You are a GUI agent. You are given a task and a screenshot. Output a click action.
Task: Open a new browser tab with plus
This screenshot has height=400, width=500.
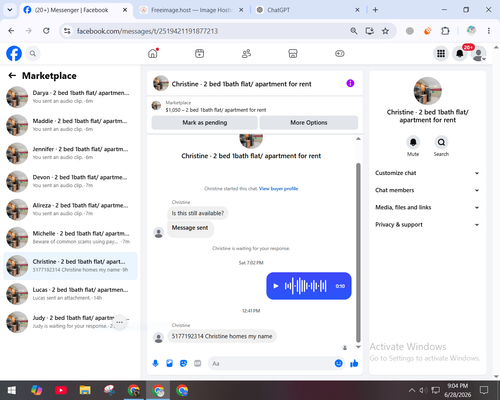[x=375, y=10]
